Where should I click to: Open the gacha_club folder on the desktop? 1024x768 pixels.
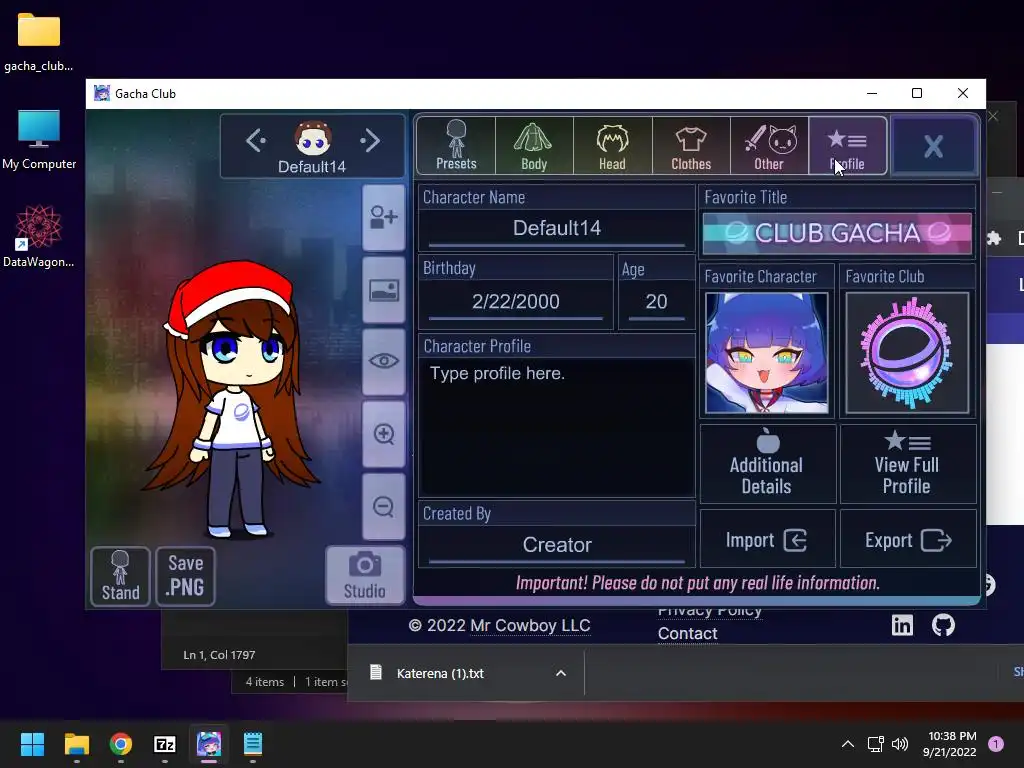tap(39, 42)
